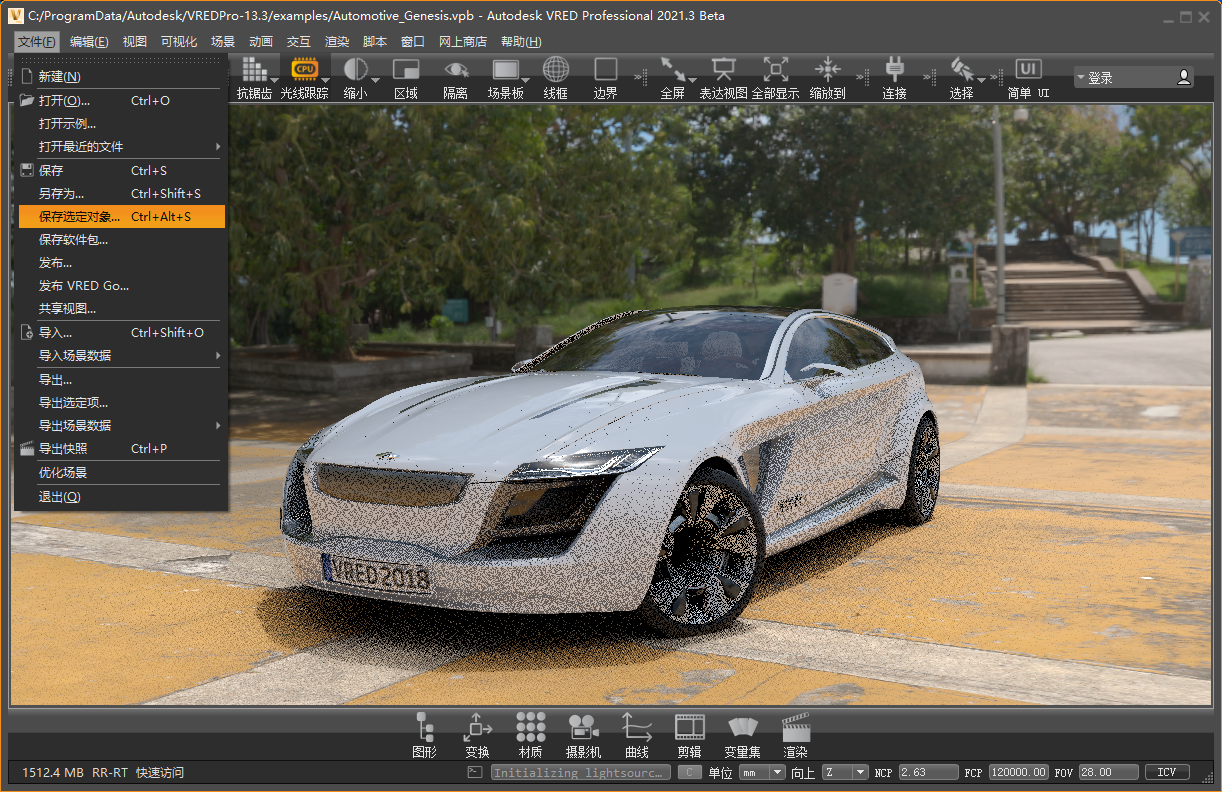Open the terminal icon in status bar
Screen dimensions: 1222x792
click(476, 773)
